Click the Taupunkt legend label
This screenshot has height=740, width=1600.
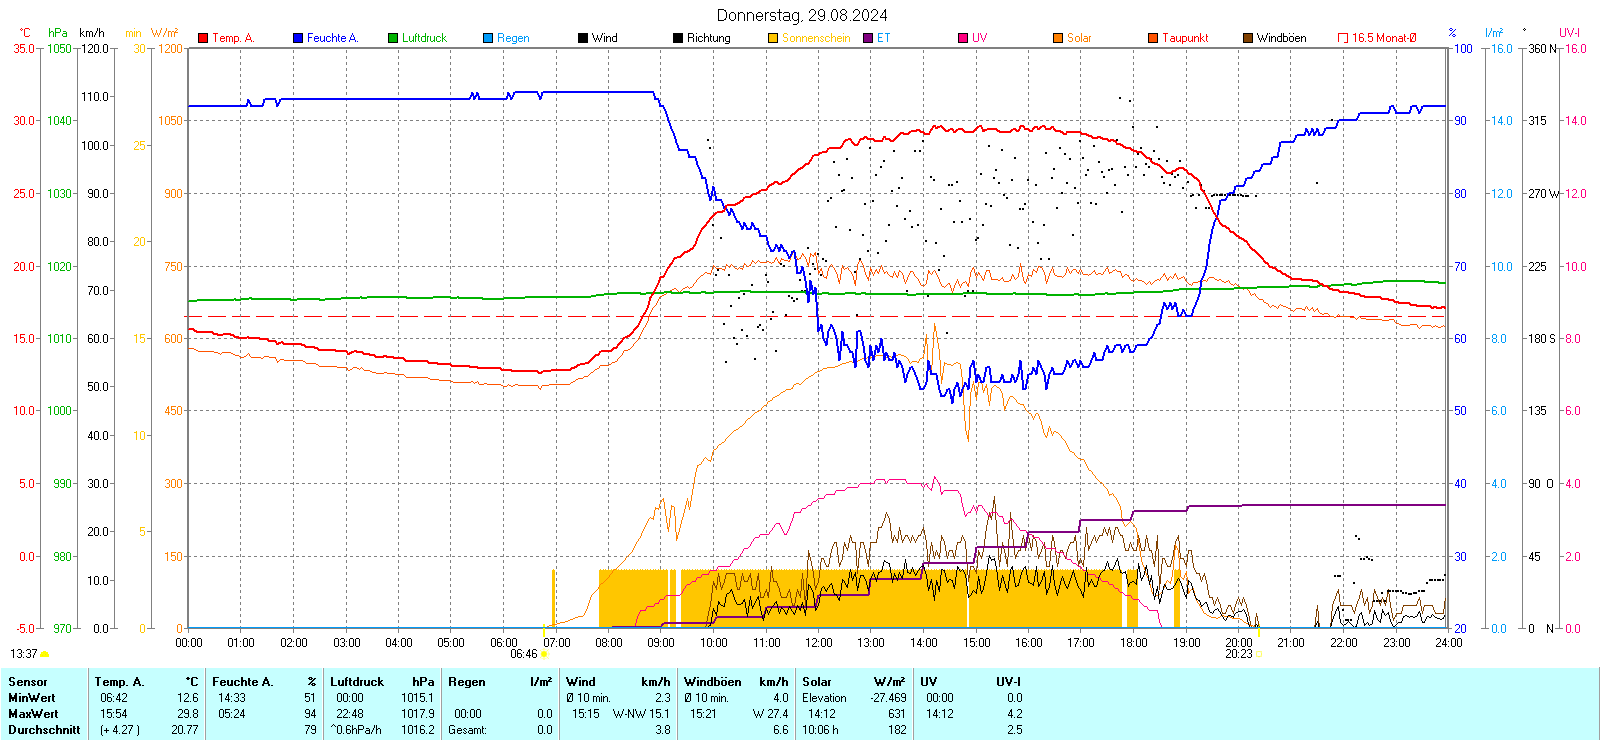[1185, 38]
